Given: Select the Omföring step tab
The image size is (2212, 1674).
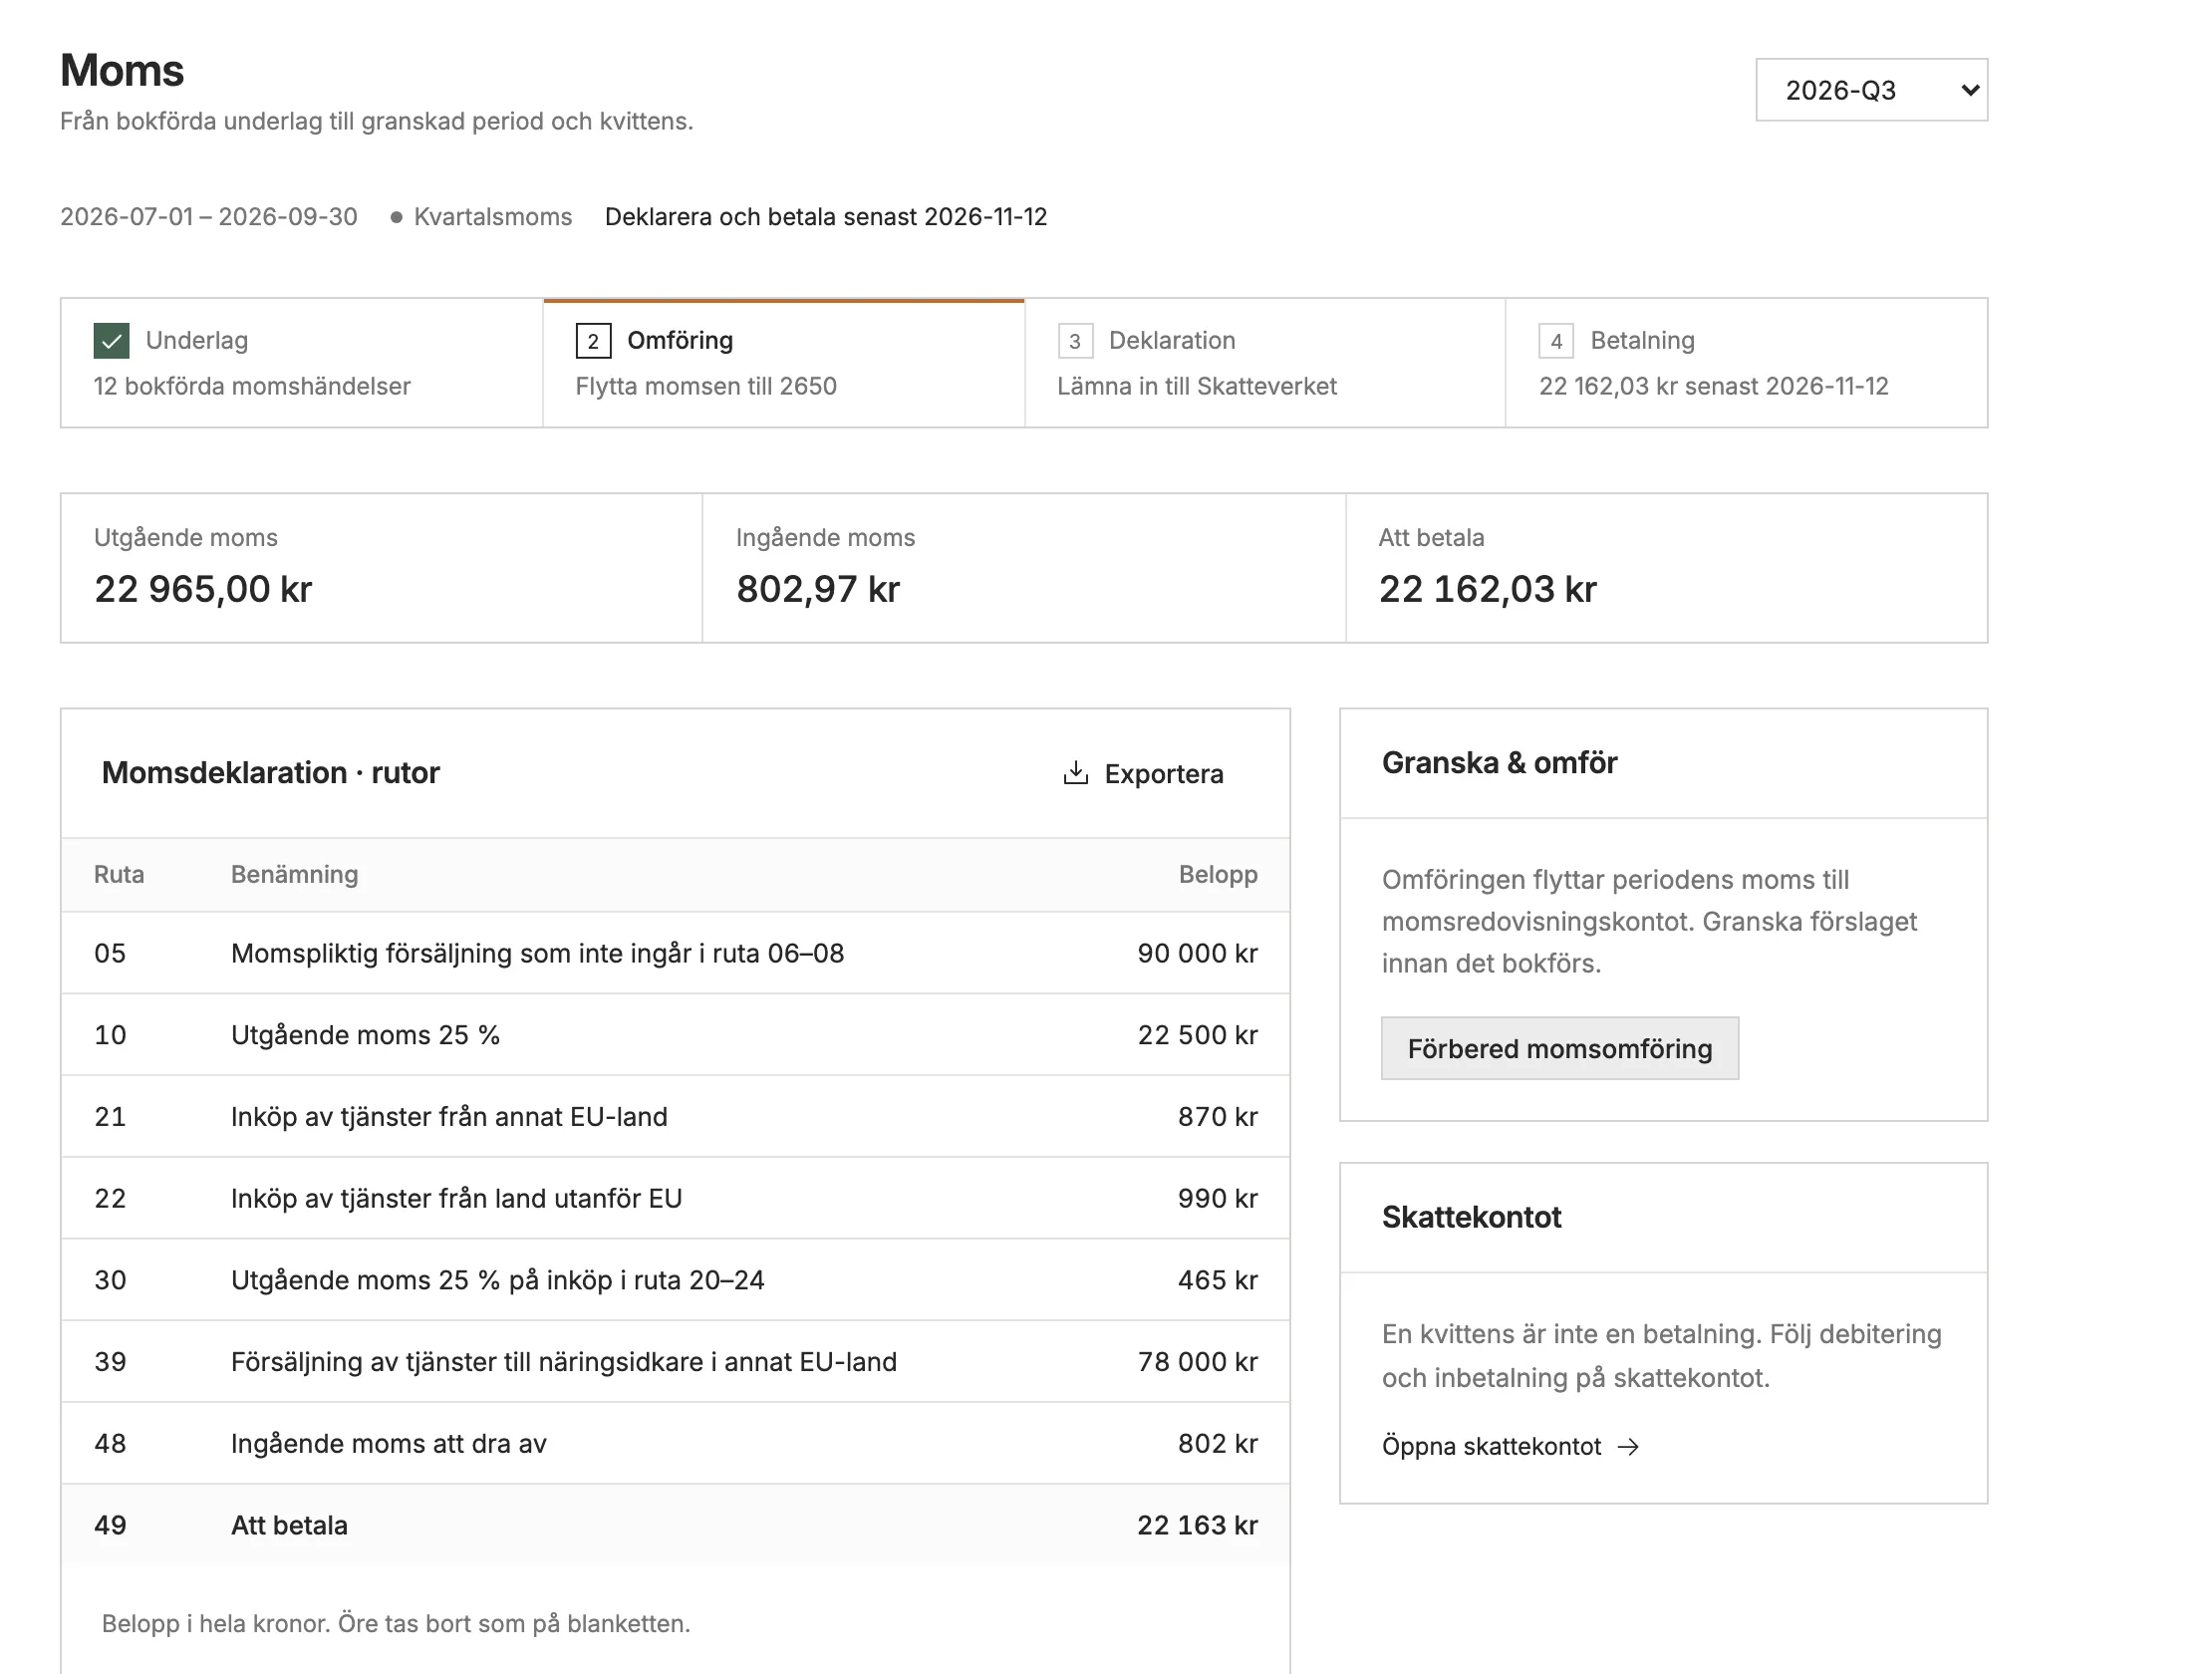Looking at the screenshot, I should 784,363.
